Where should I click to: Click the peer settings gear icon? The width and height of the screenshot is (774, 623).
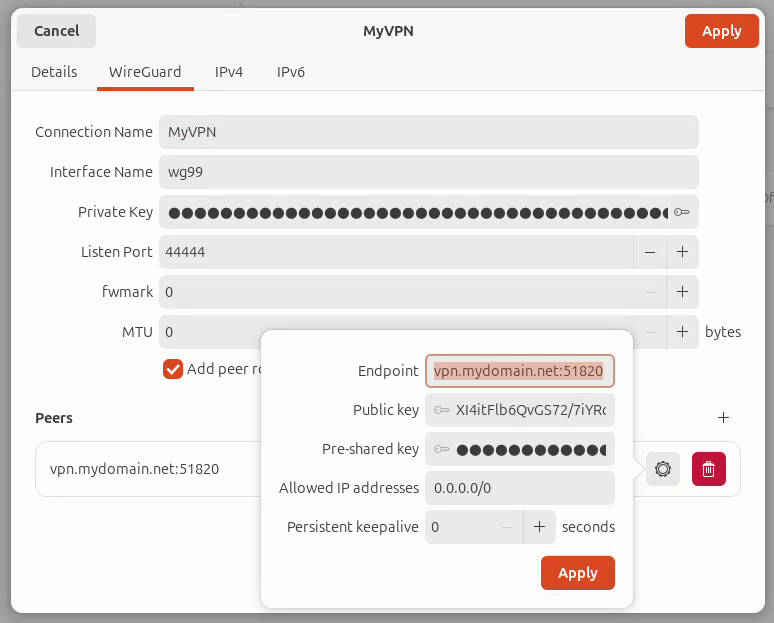pos(663,469)
